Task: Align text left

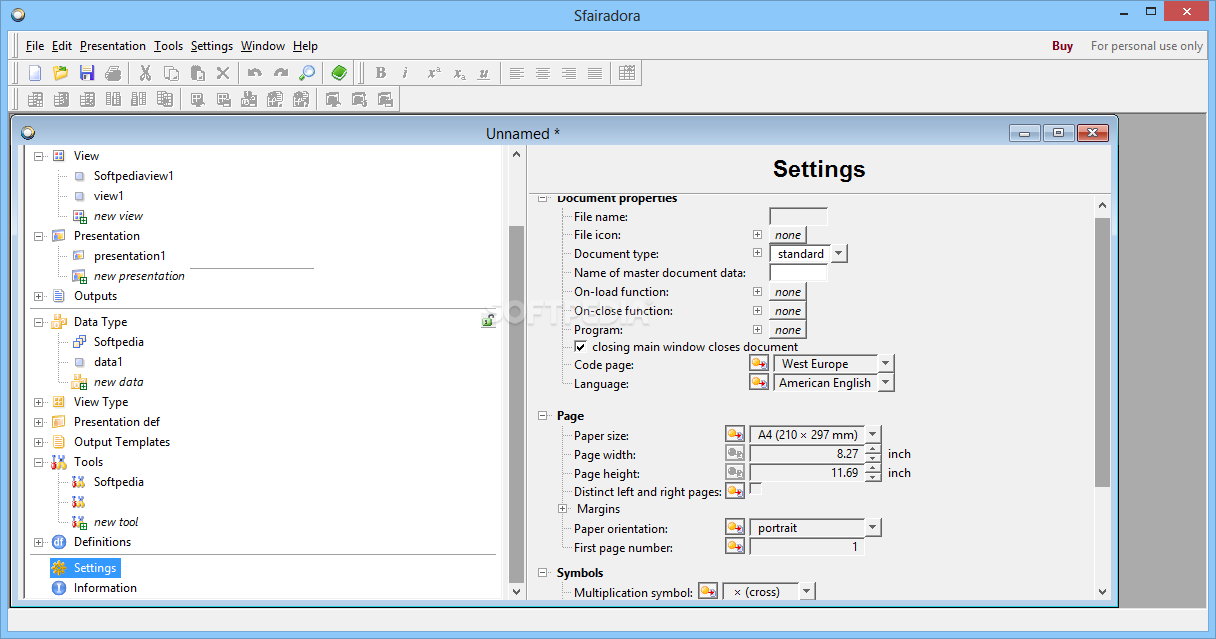Action: pyautogui.click(x=517, y=73)
